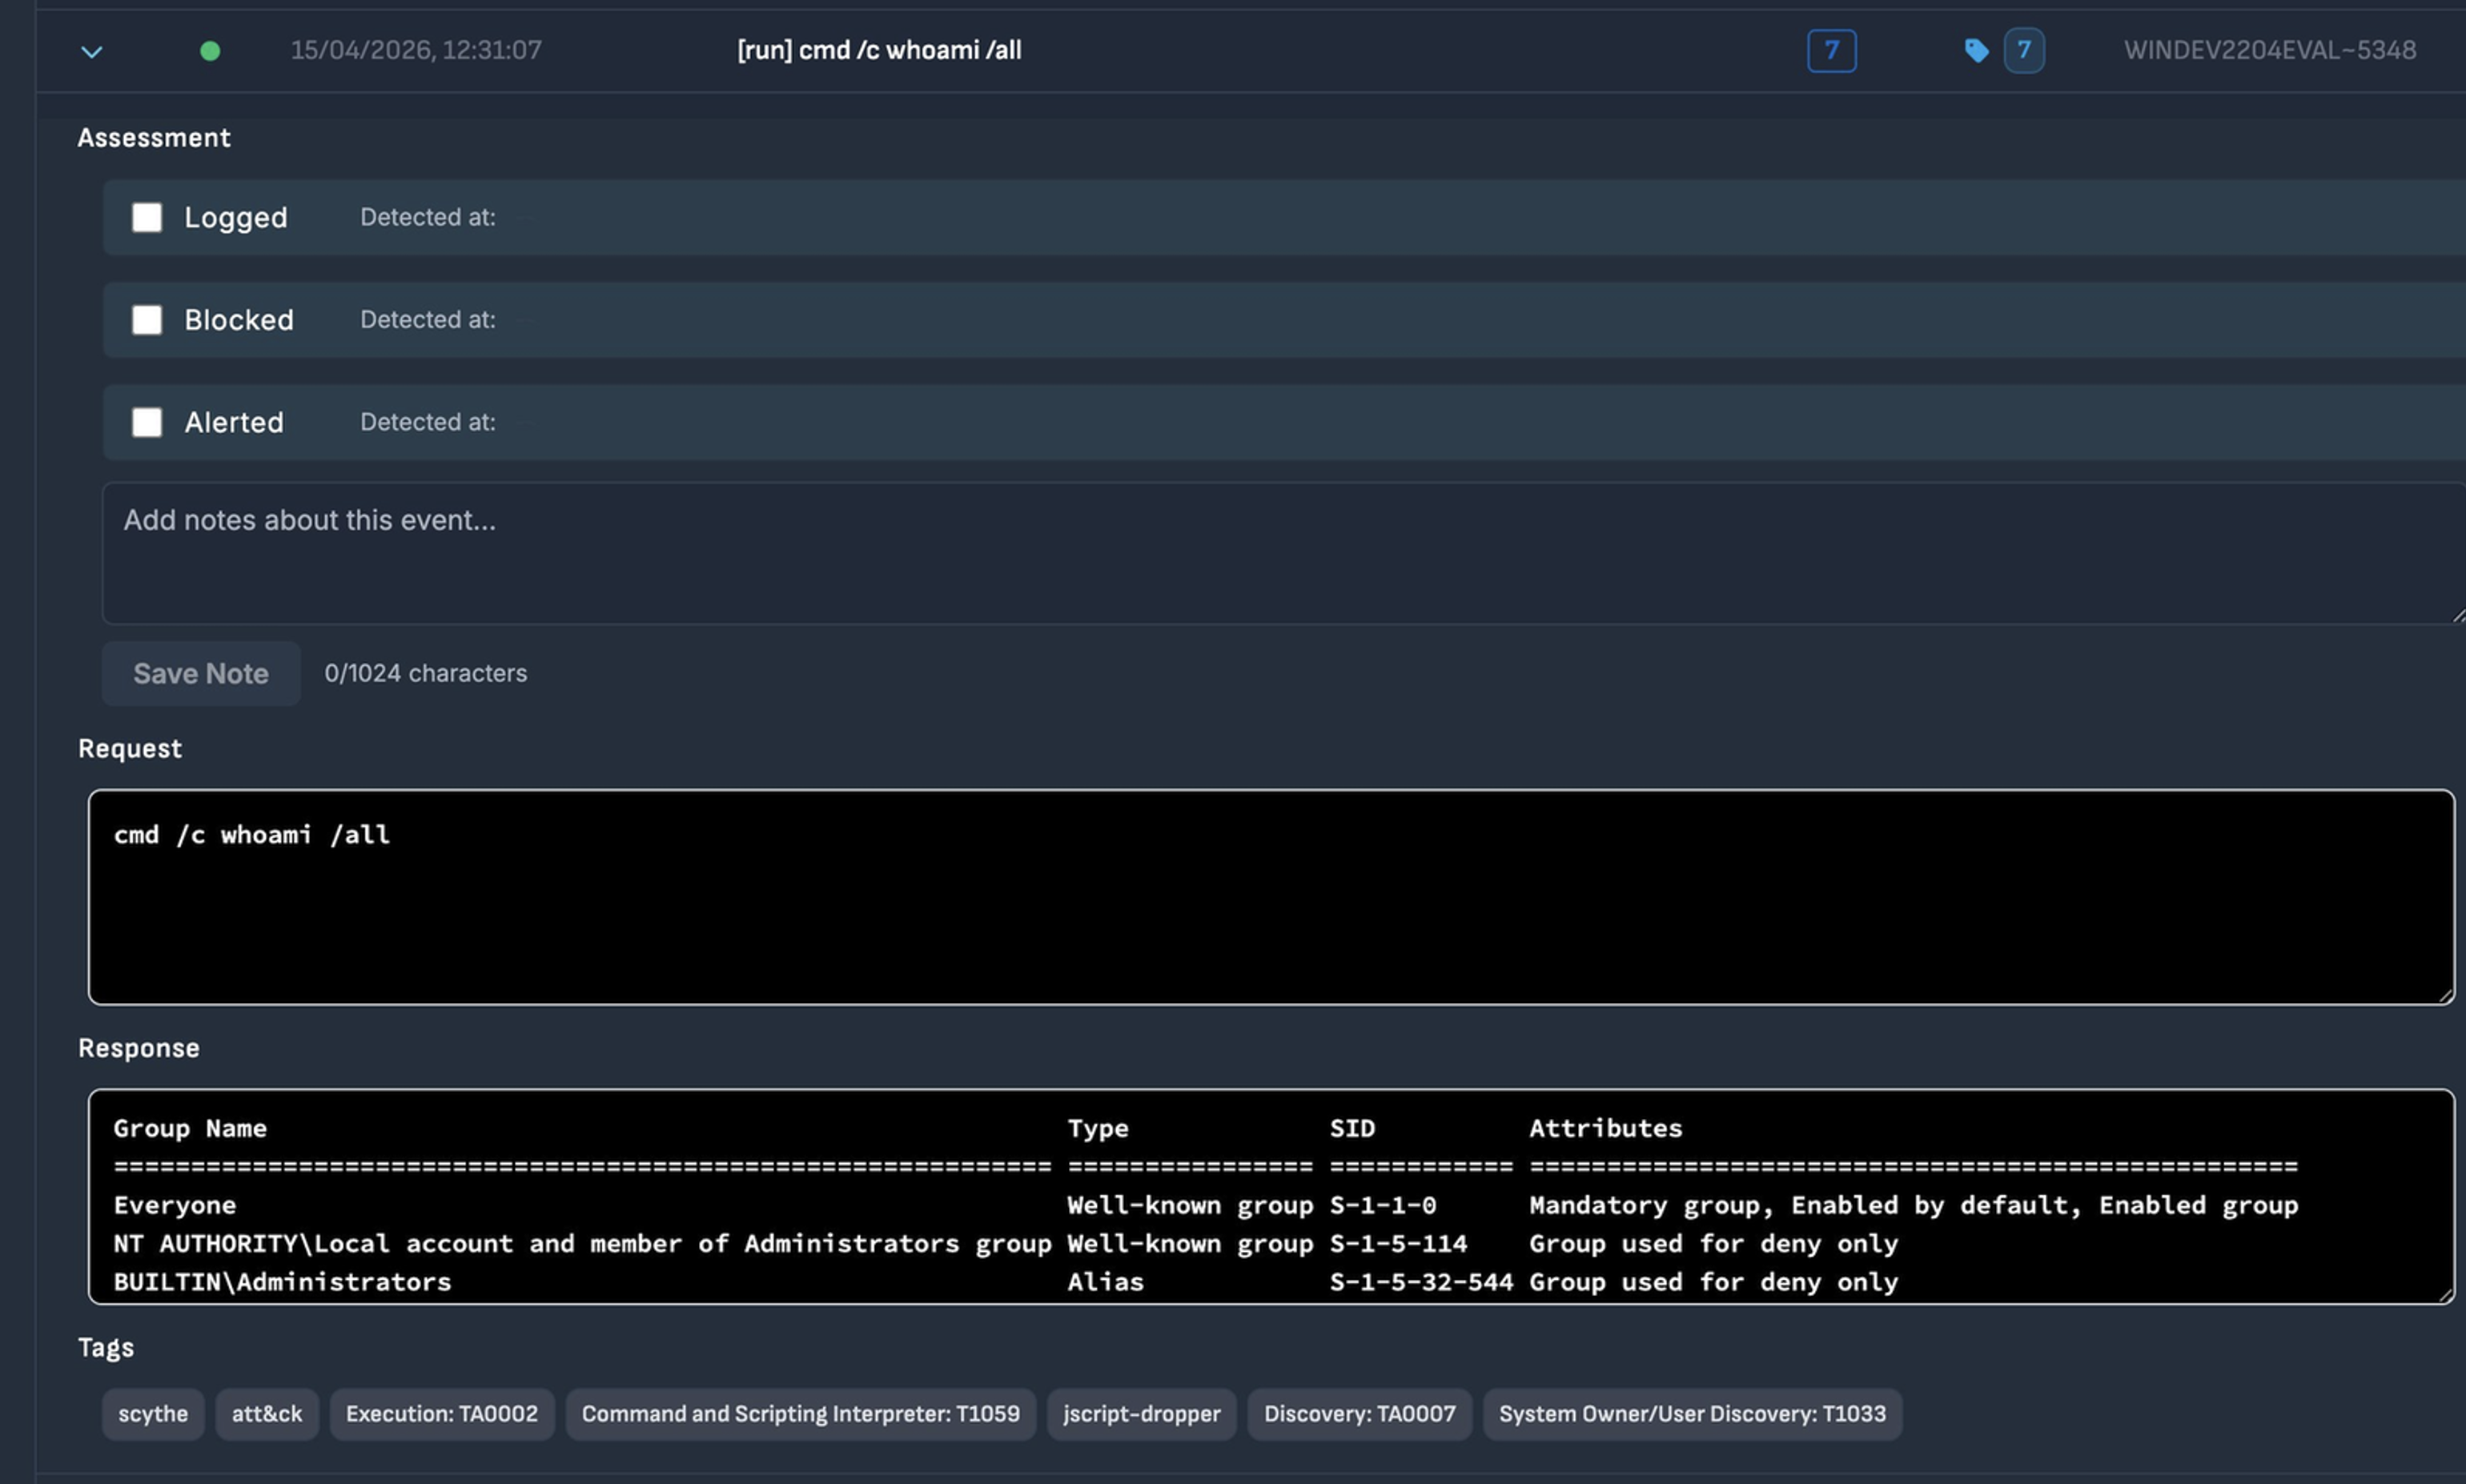Collapse the whoami event row chevron
The image size is (2466, 1484).
click(x=91, y=51)
